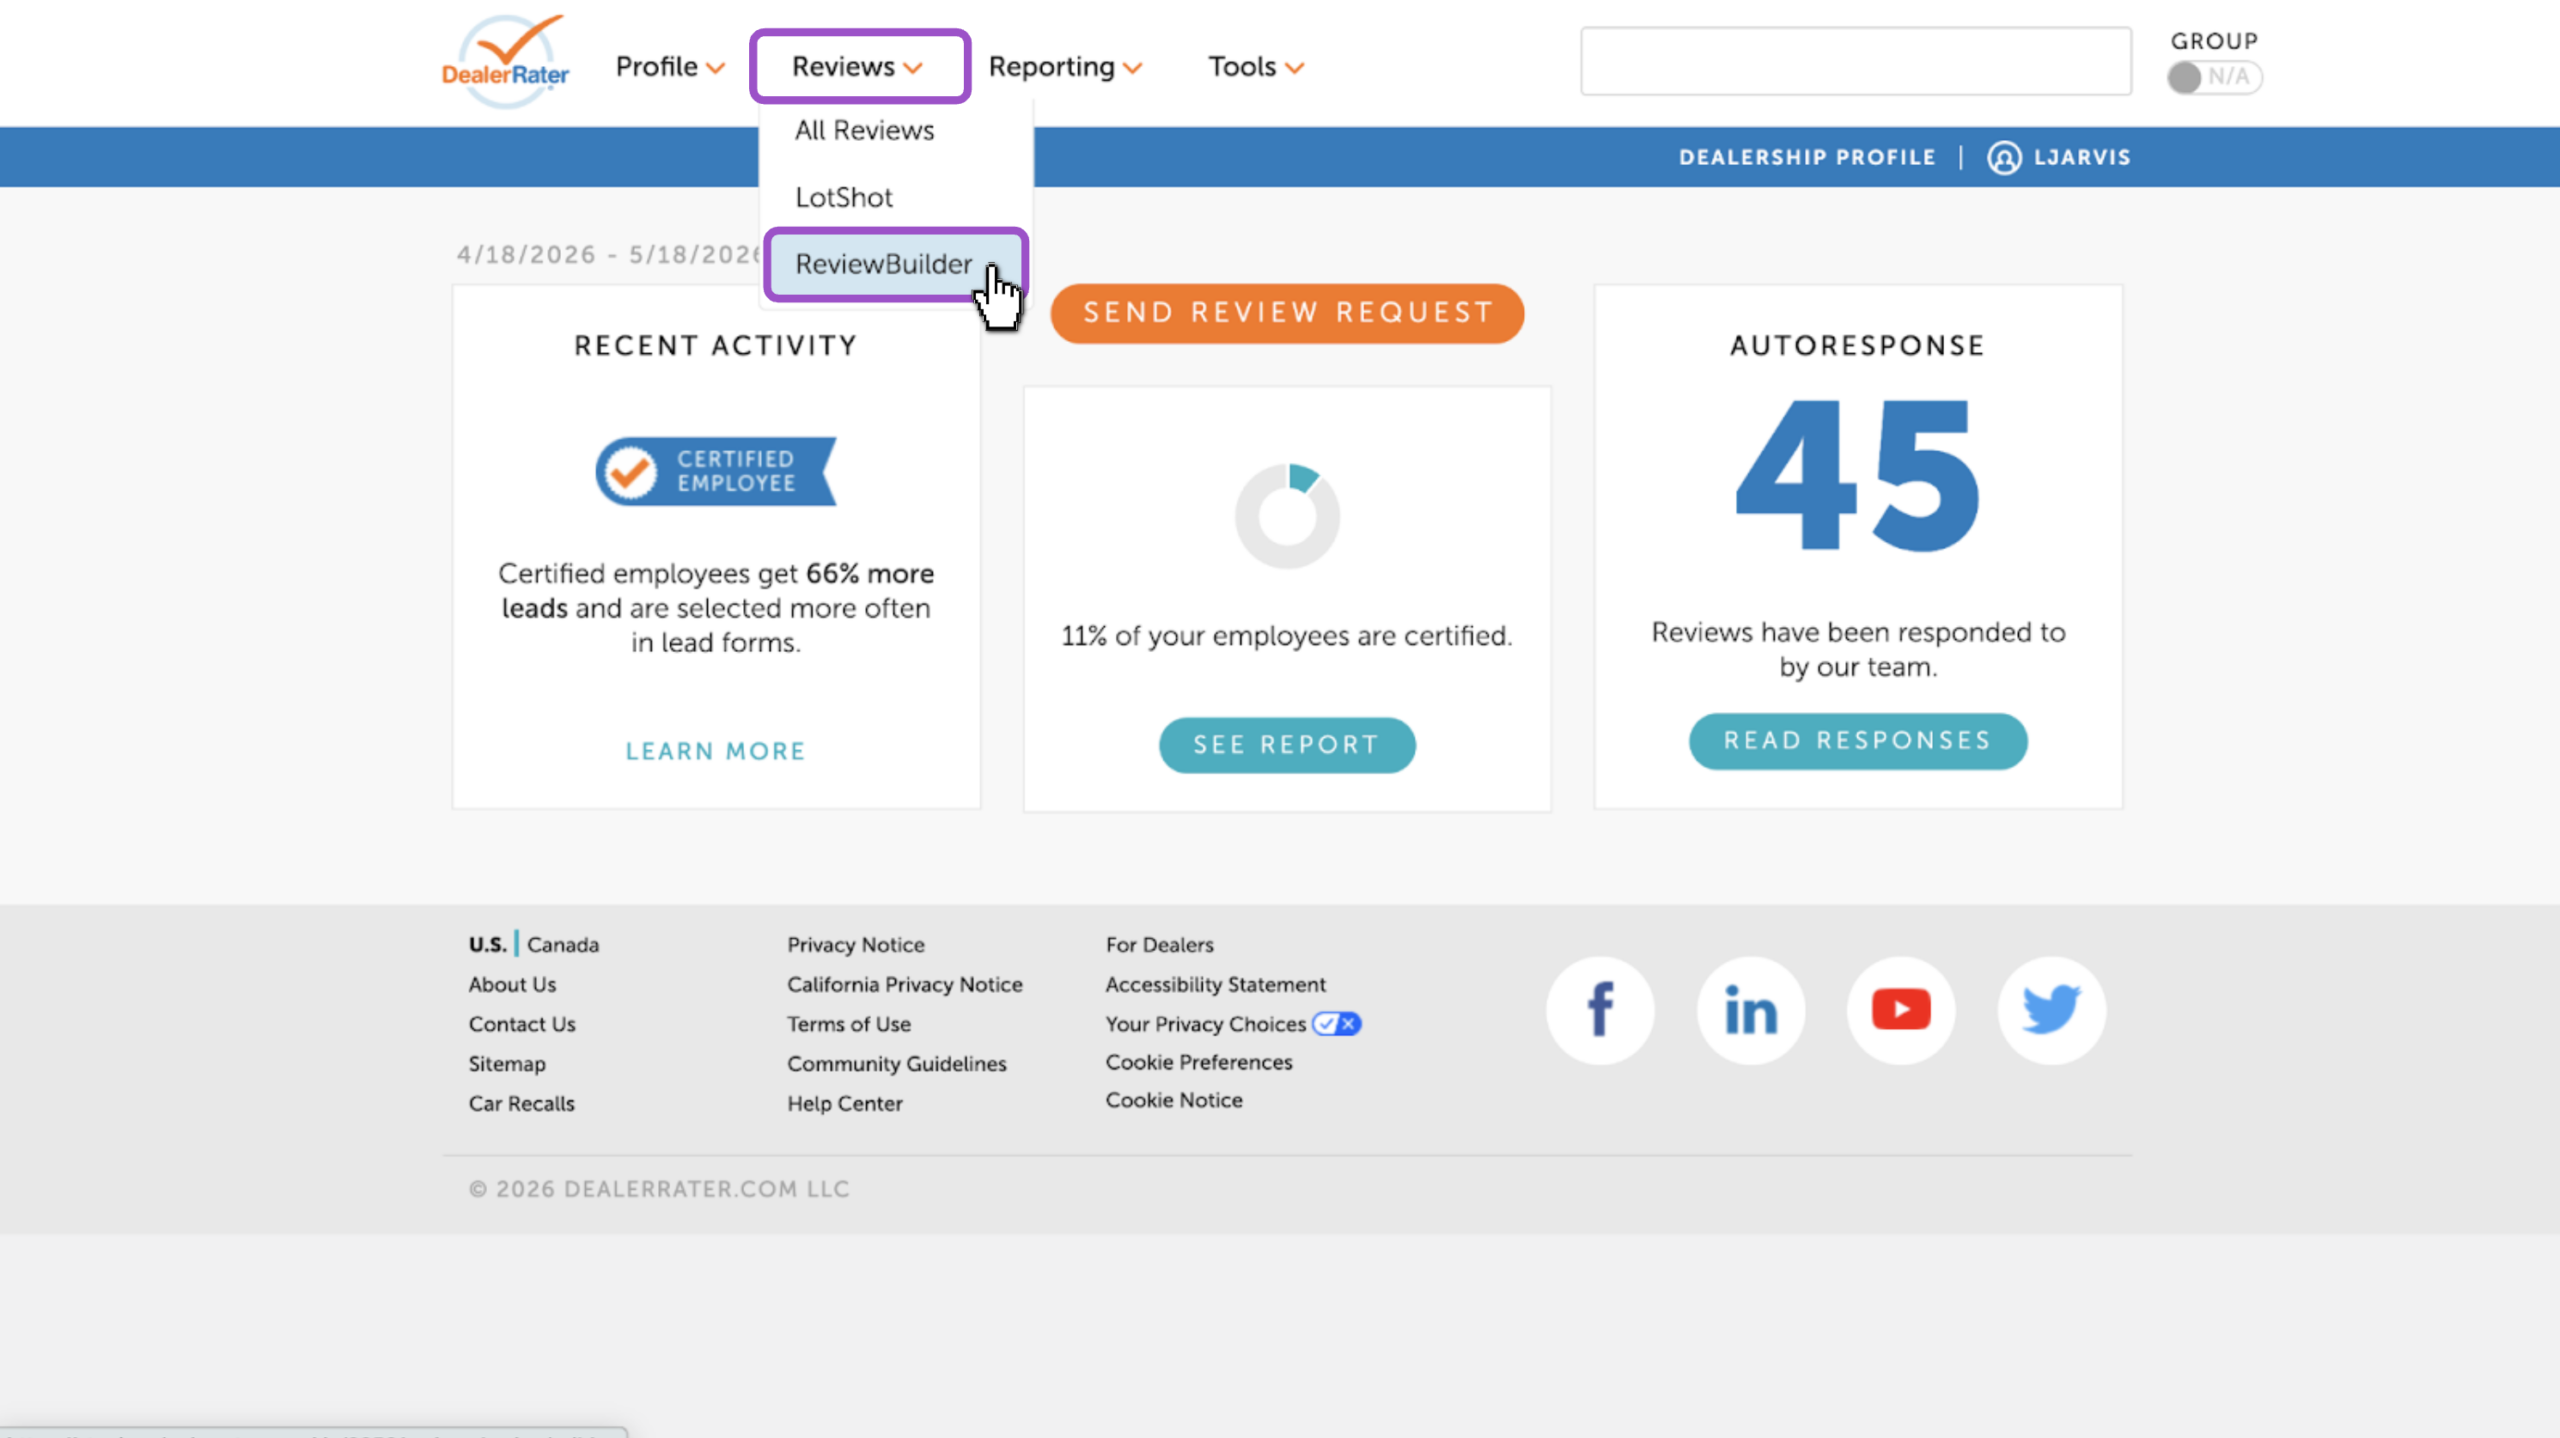The height and width of the screenshot is (1438, 2560).
Task: Choose ReviewBuilder from the Reviews menu
Action: click(895, 264)
